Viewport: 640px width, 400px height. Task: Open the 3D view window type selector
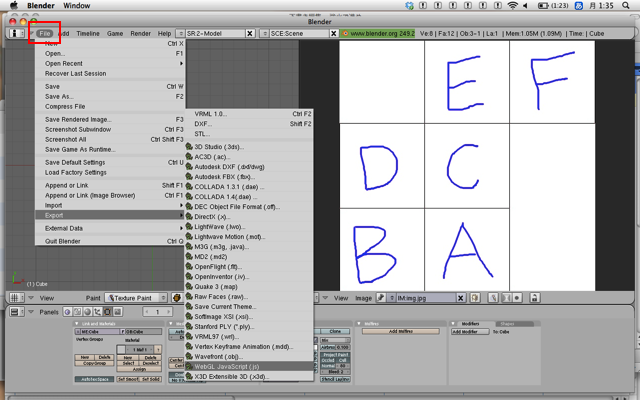tap(17, 298)
